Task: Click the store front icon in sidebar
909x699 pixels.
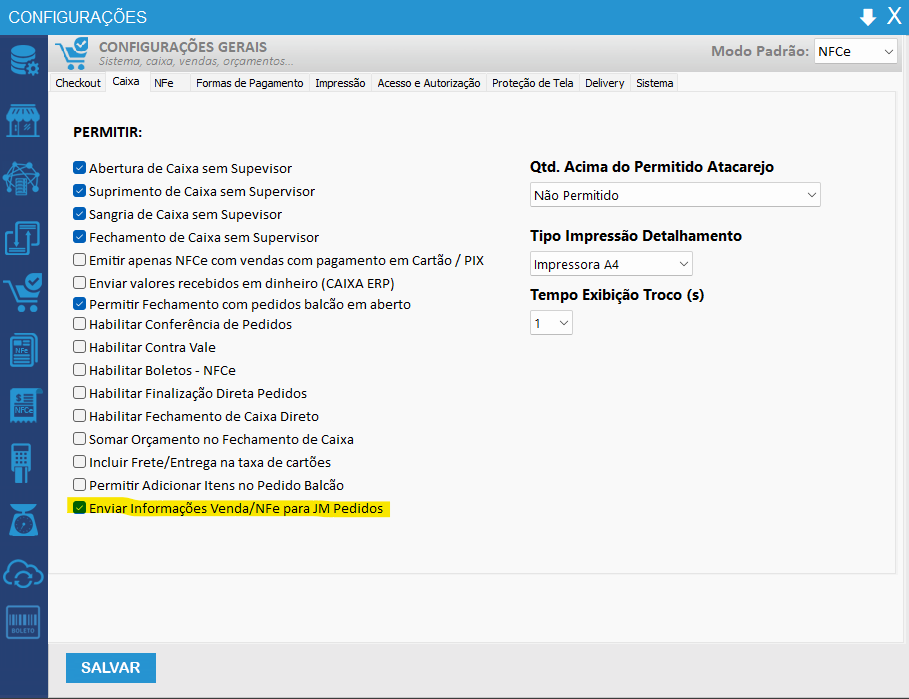Action: coord(23,118)
